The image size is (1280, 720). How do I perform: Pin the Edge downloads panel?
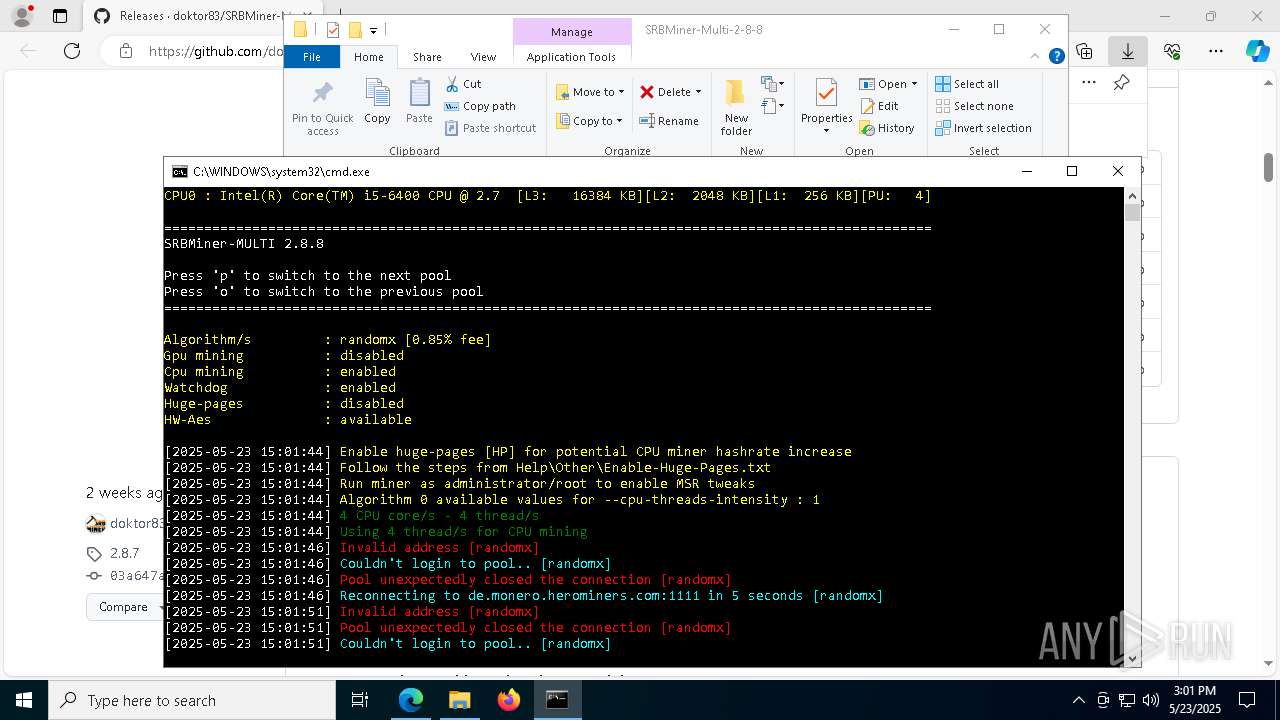click(1121, 83)
